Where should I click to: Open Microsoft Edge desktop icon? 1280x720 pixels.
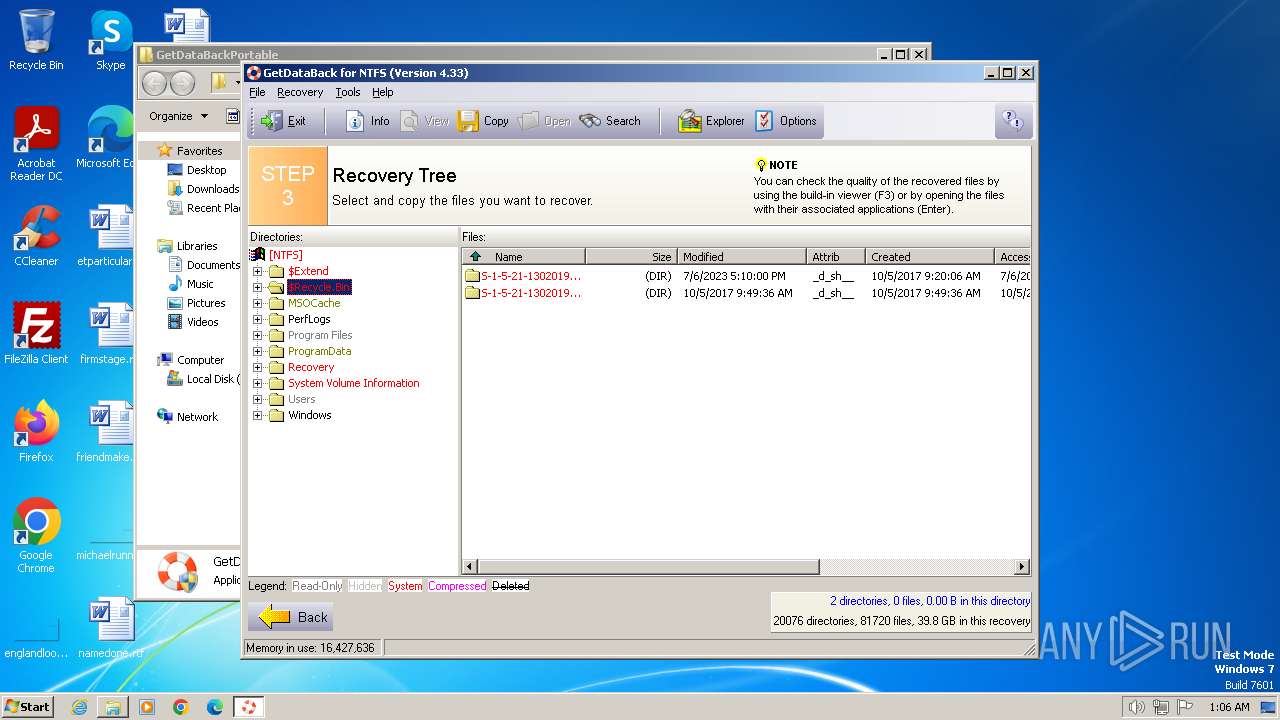tap(106, 137)
